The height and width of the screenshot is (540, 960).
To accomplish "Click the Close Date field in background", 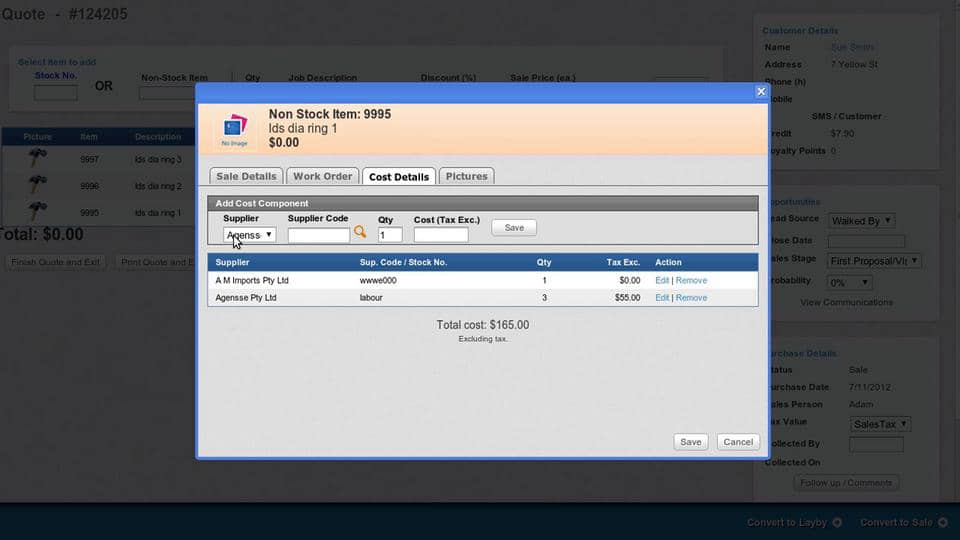I will (866, 241).
